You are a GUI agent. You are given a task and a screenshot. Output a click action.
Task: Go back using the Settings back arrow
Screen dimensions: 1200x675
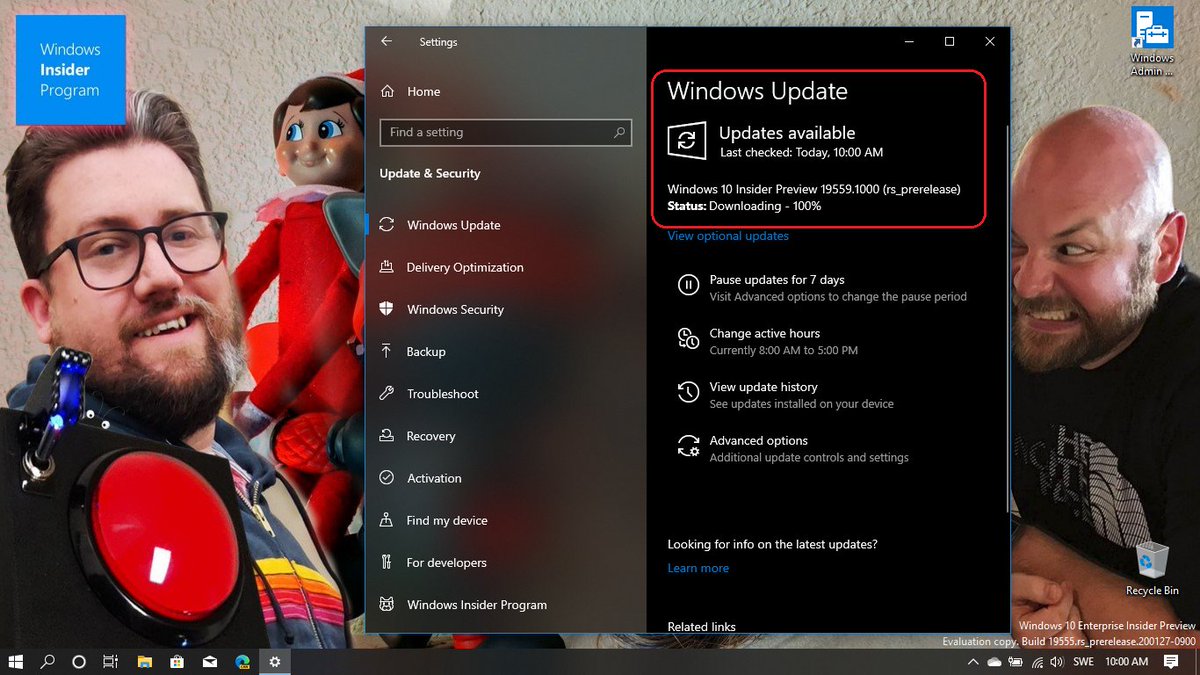[x=386, y=42]
